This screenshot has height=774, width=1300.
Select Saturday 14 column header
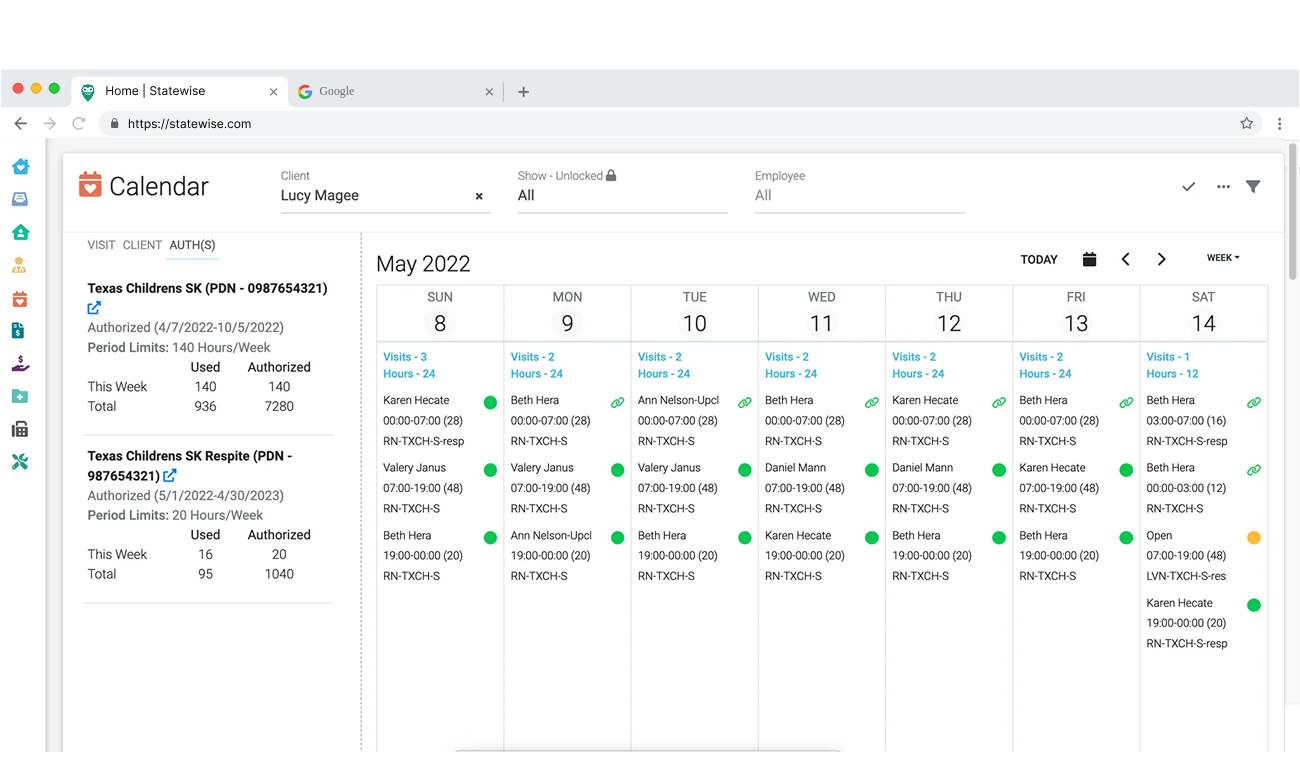click(x=1204, y=313)
